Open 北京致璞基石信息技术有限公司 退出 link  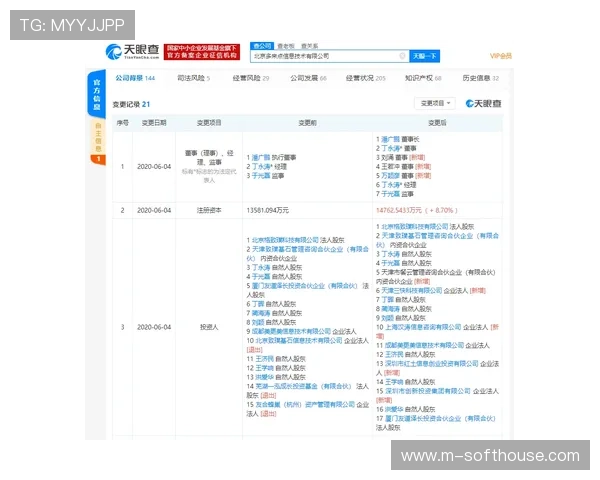pos(299,341)
